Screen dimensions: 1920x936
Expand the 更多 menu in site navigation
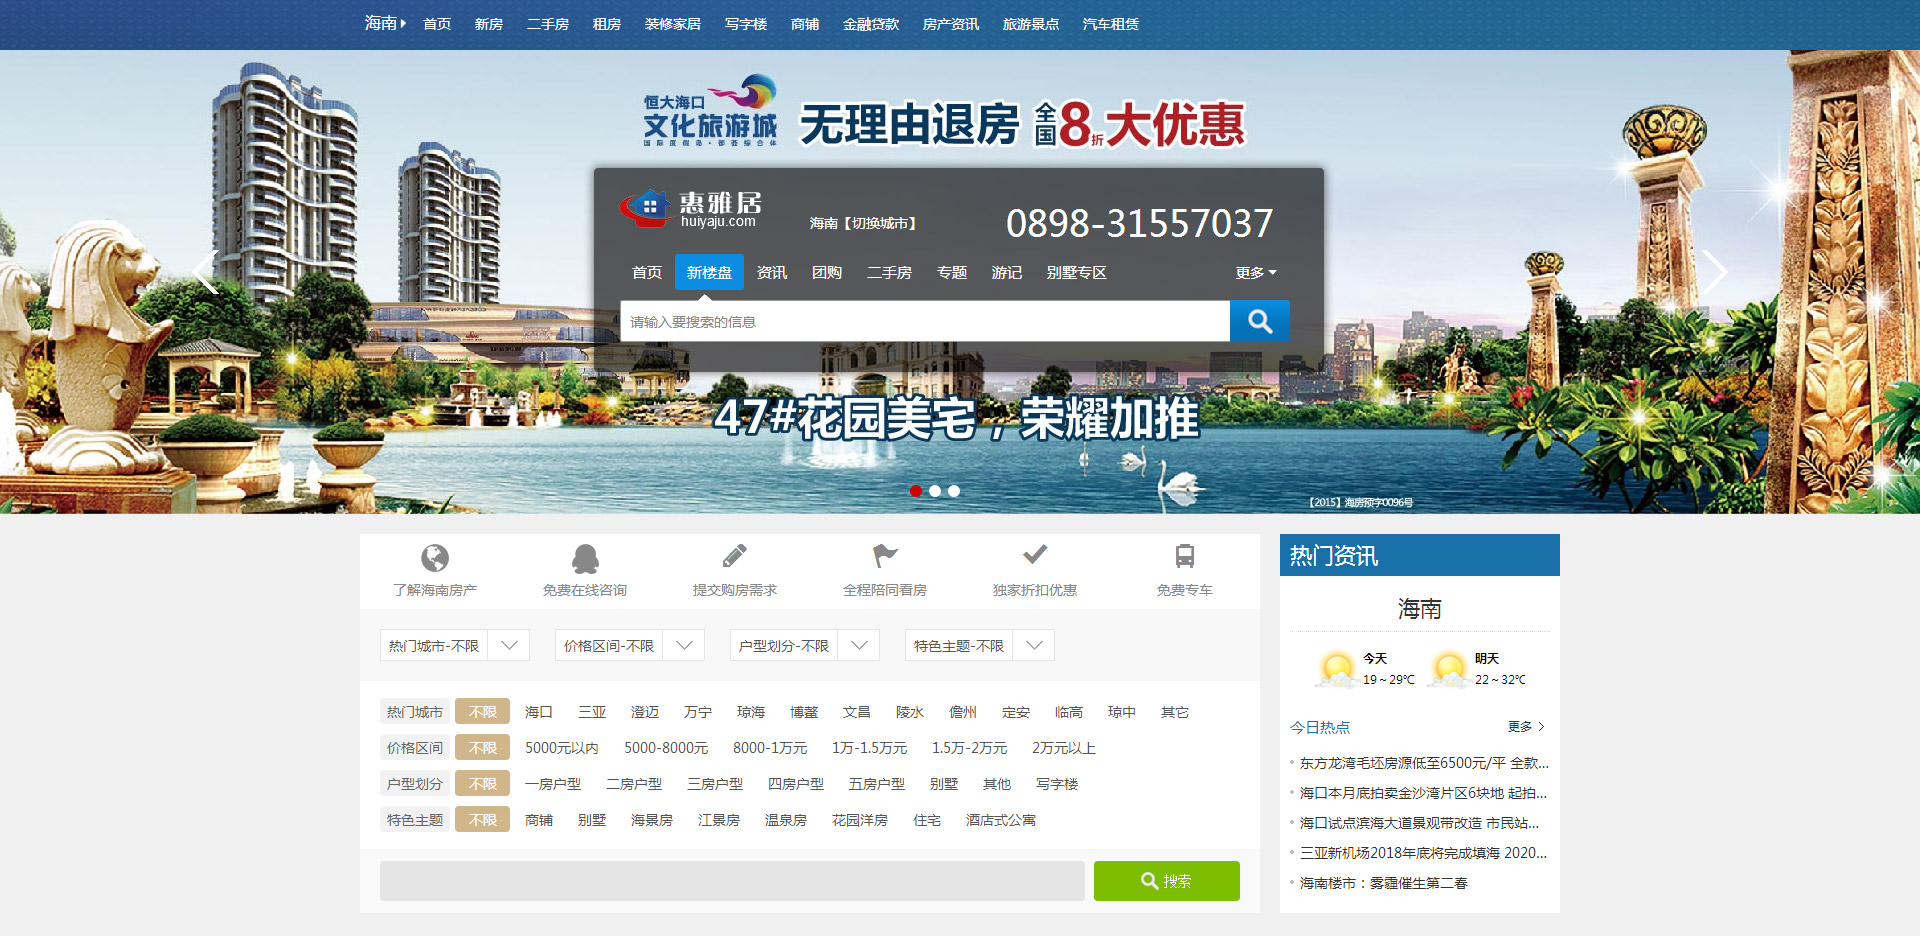[1255, 272]
